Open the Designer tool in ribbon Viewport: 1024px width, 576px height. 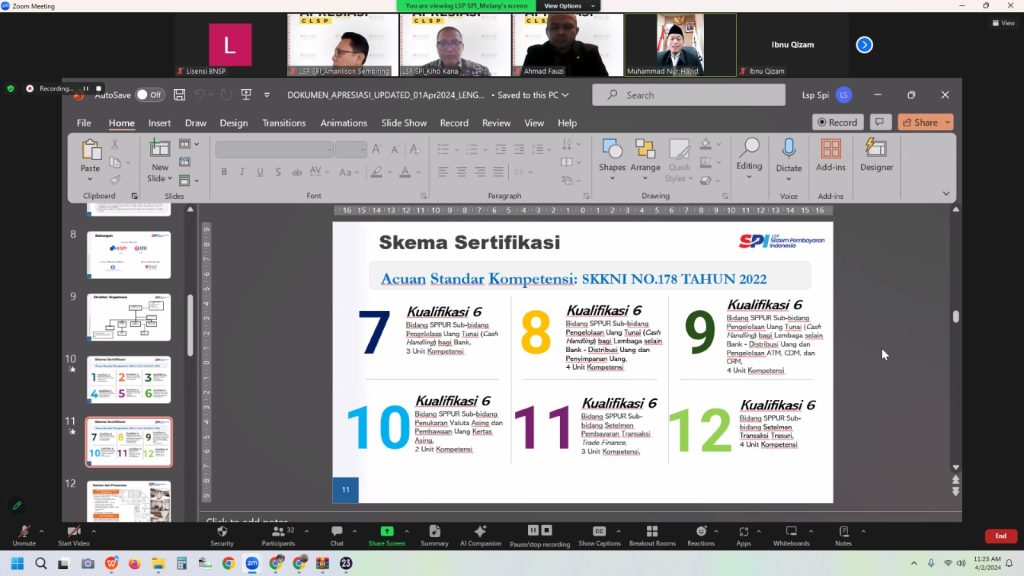(876, 155)
